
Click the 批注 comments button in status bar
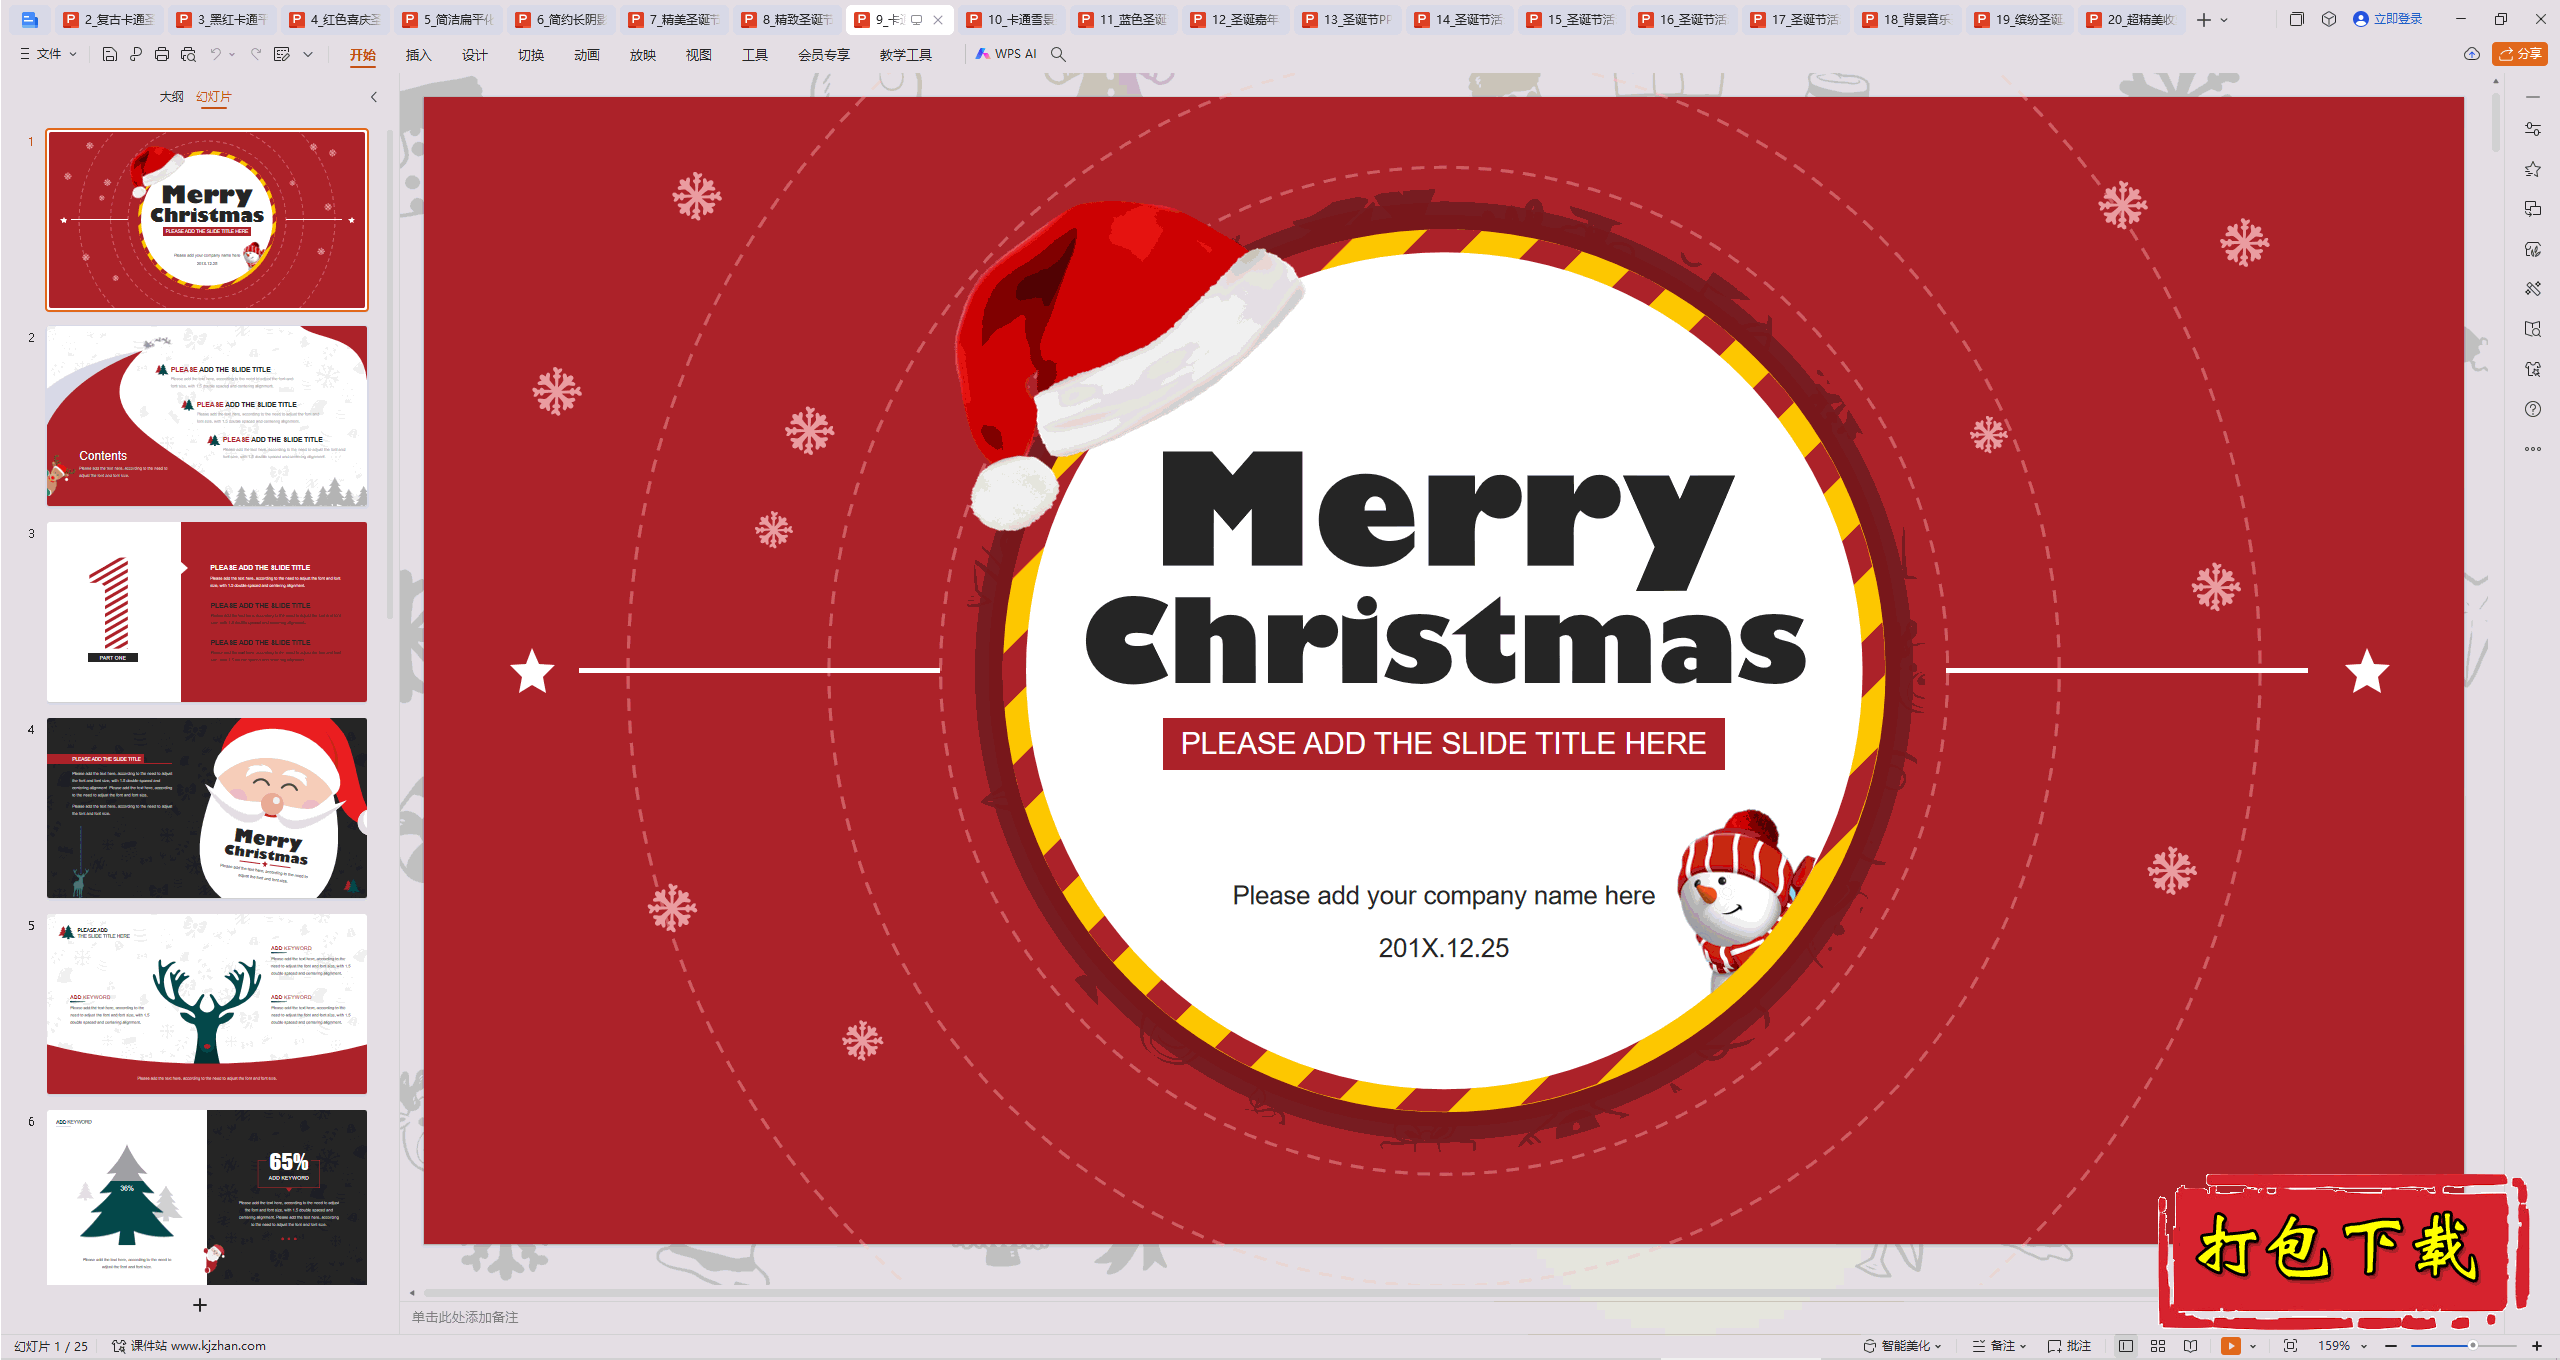click(x=2070, y=1346)
